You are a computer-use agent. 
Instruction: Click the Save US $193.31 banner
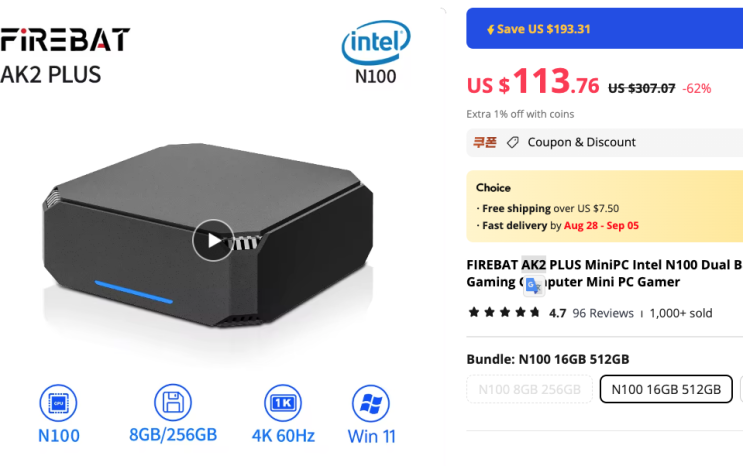point(605,28)
